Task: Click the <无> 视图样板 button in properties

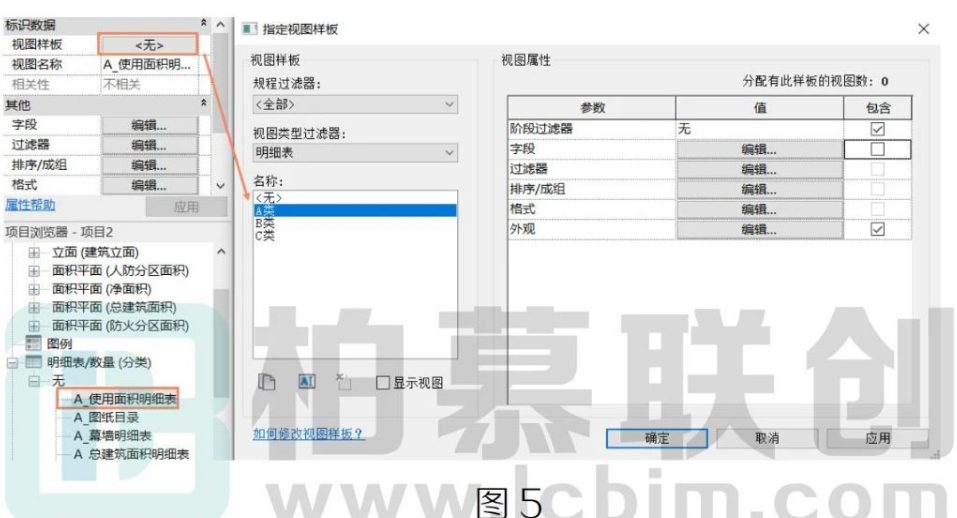Action: coord(148,45)
